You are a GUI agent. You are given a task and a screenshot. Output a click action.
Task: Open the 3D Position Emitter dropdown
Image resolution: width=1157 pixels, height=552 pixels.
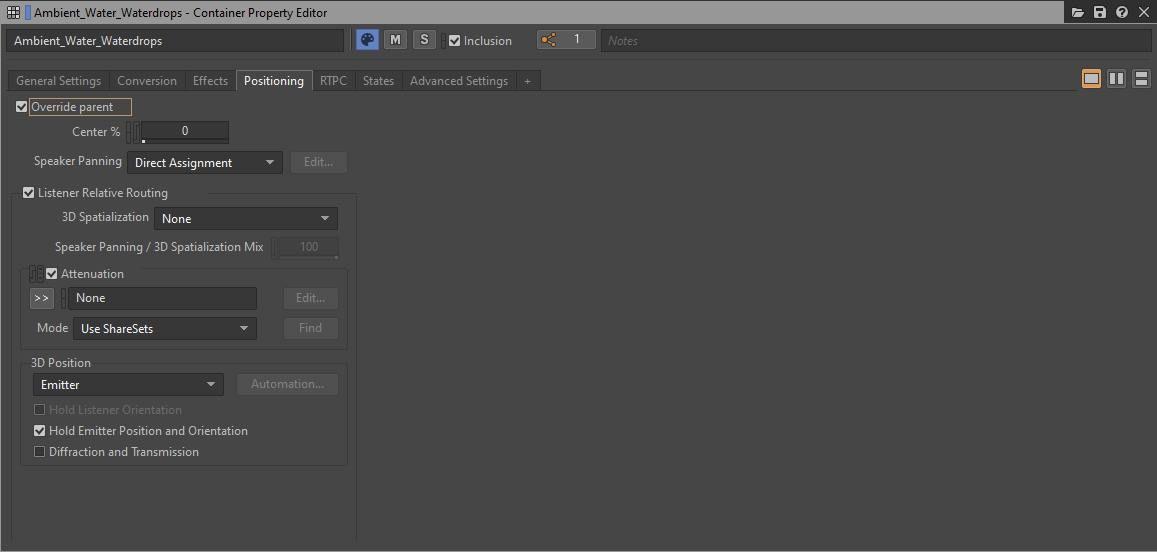[128, 384]
